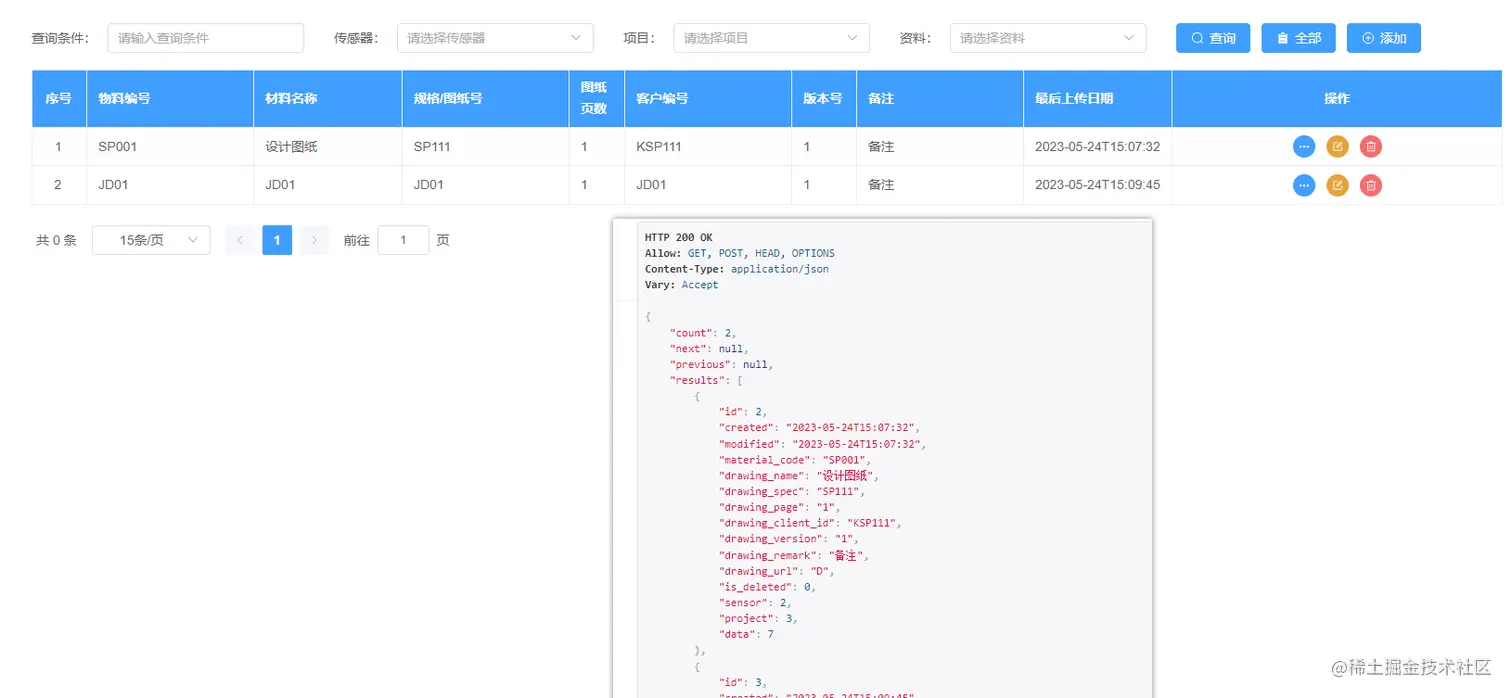1512x698 pixels.
Task: Select page 1 in pagination
Action: (x=277, y=240)
